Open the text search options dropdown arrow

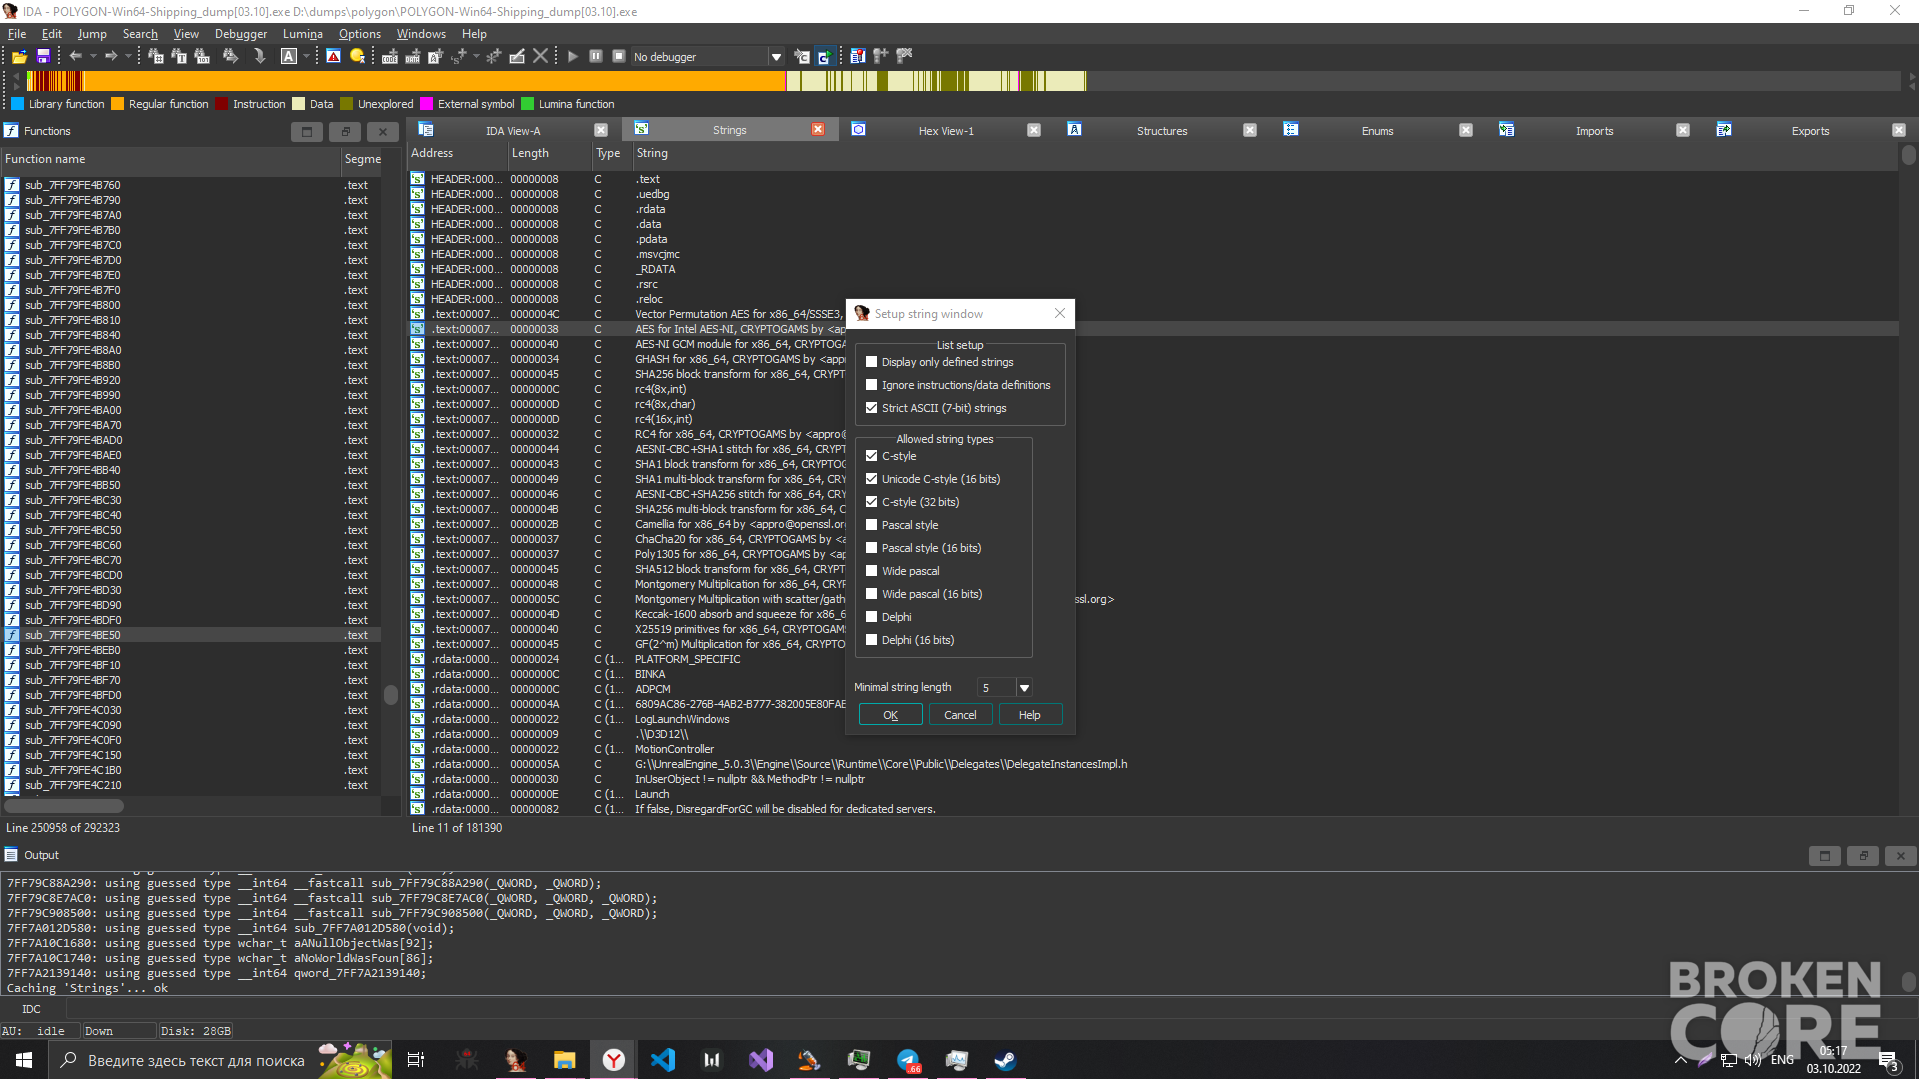[306, 57]
